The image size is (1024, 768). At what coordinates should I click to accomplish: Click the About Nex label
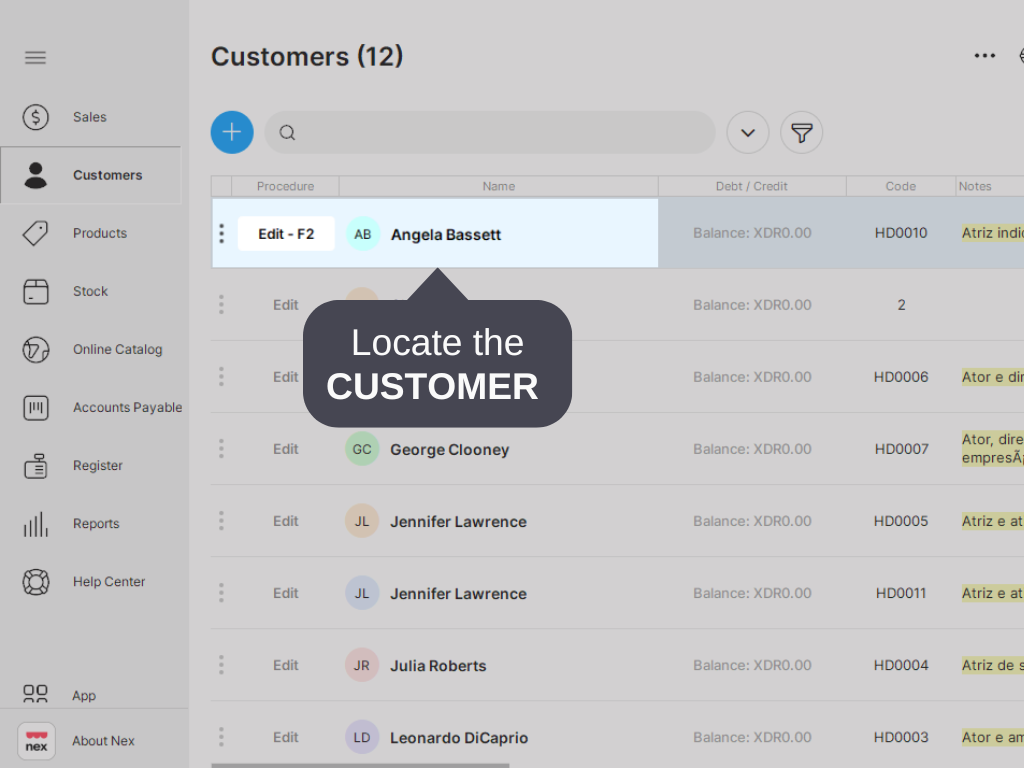tap(103, 741)
